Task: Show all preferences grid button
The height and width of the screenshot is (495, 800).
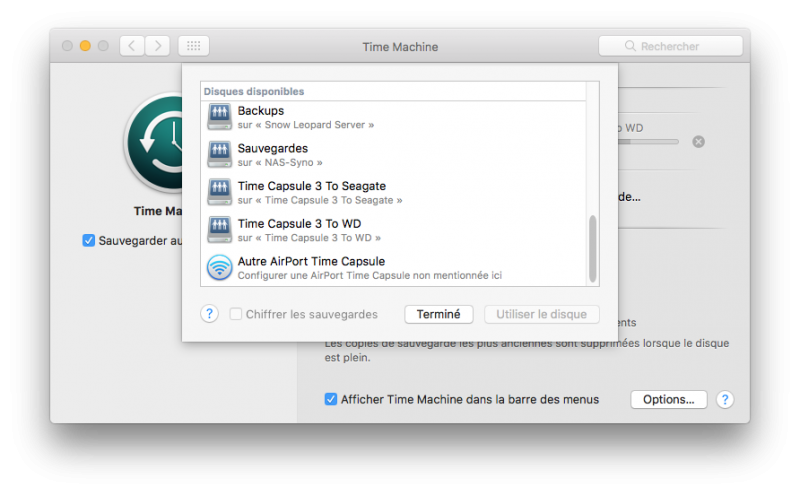Action: coord(193,46)
